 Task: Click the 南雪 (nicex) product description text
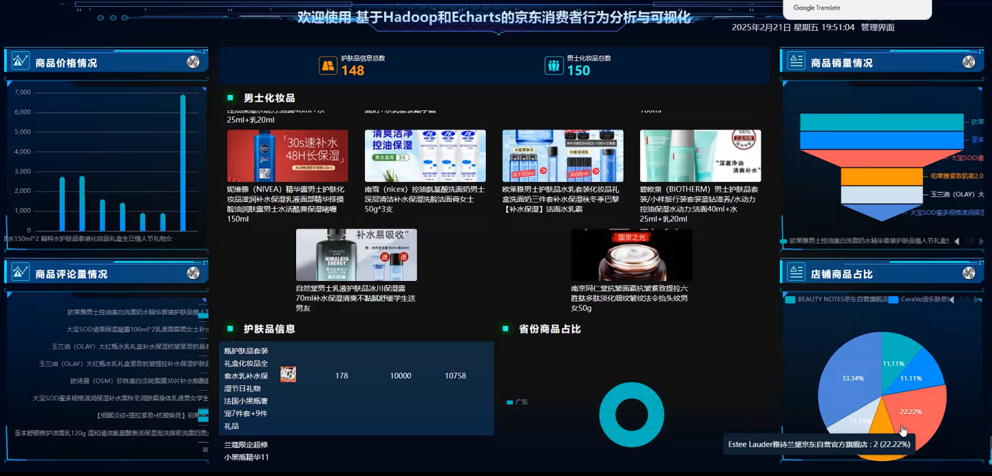425,199
